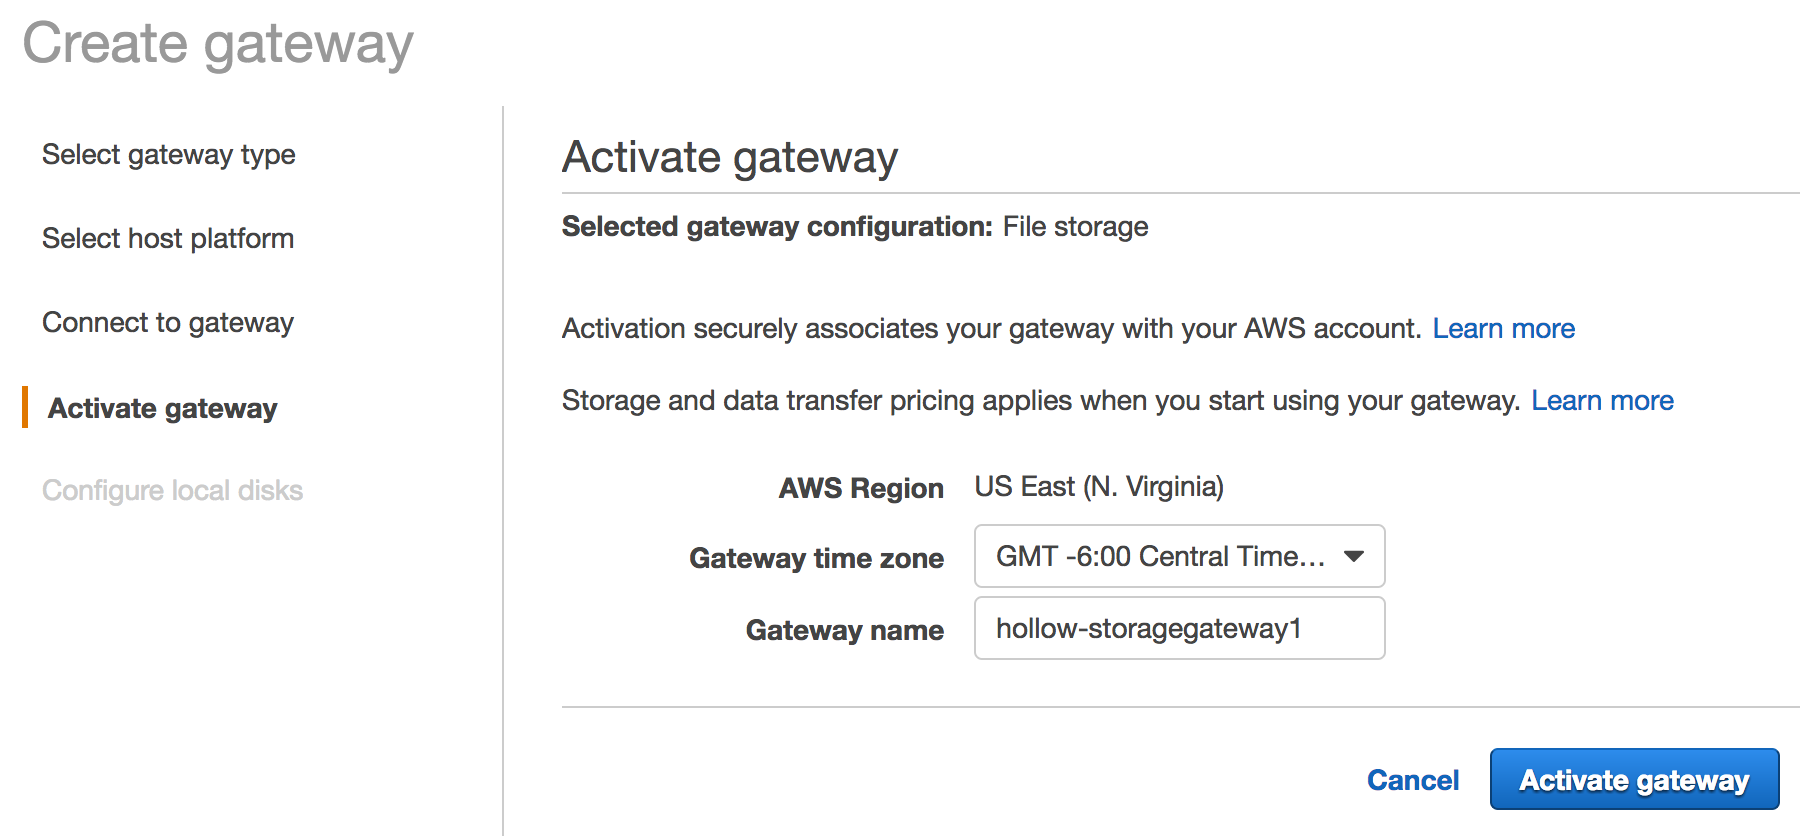Go to Select host platform step

168,239
